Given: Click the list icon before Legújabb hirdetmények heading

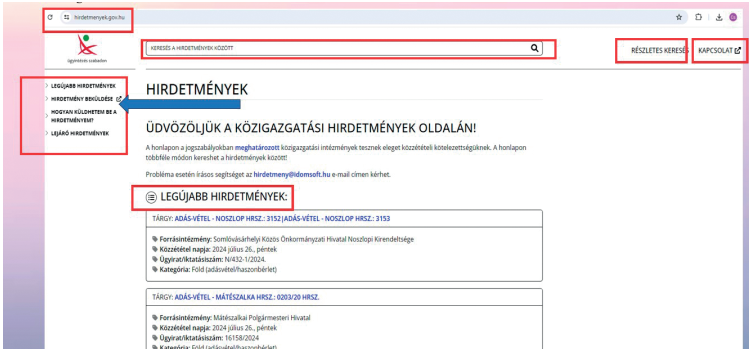Looking at the screenshot, I should [x=151, y=196].
